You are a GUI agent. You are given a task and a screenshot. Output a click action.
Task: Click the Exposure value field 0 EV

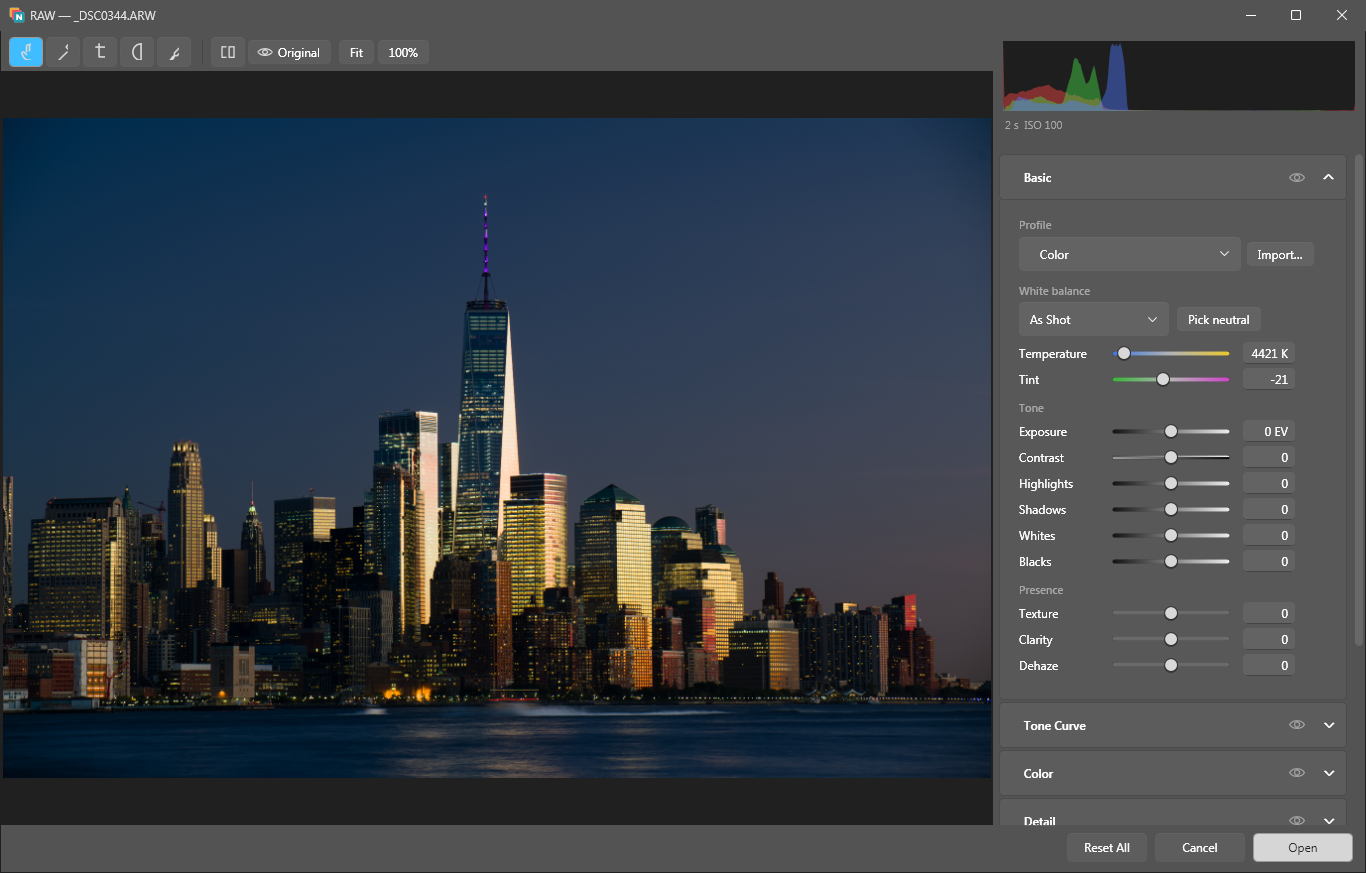pyautogui.click(x=1269, y=431)
